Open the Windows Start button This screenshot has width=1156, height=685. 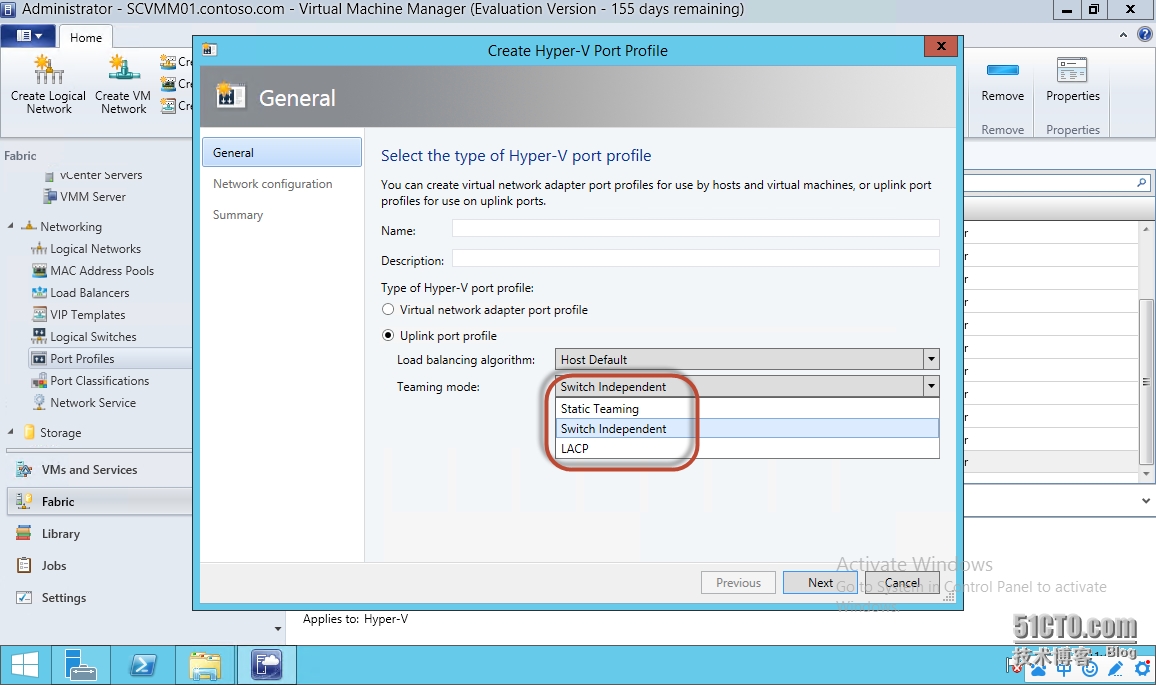(x=25, y=665)
